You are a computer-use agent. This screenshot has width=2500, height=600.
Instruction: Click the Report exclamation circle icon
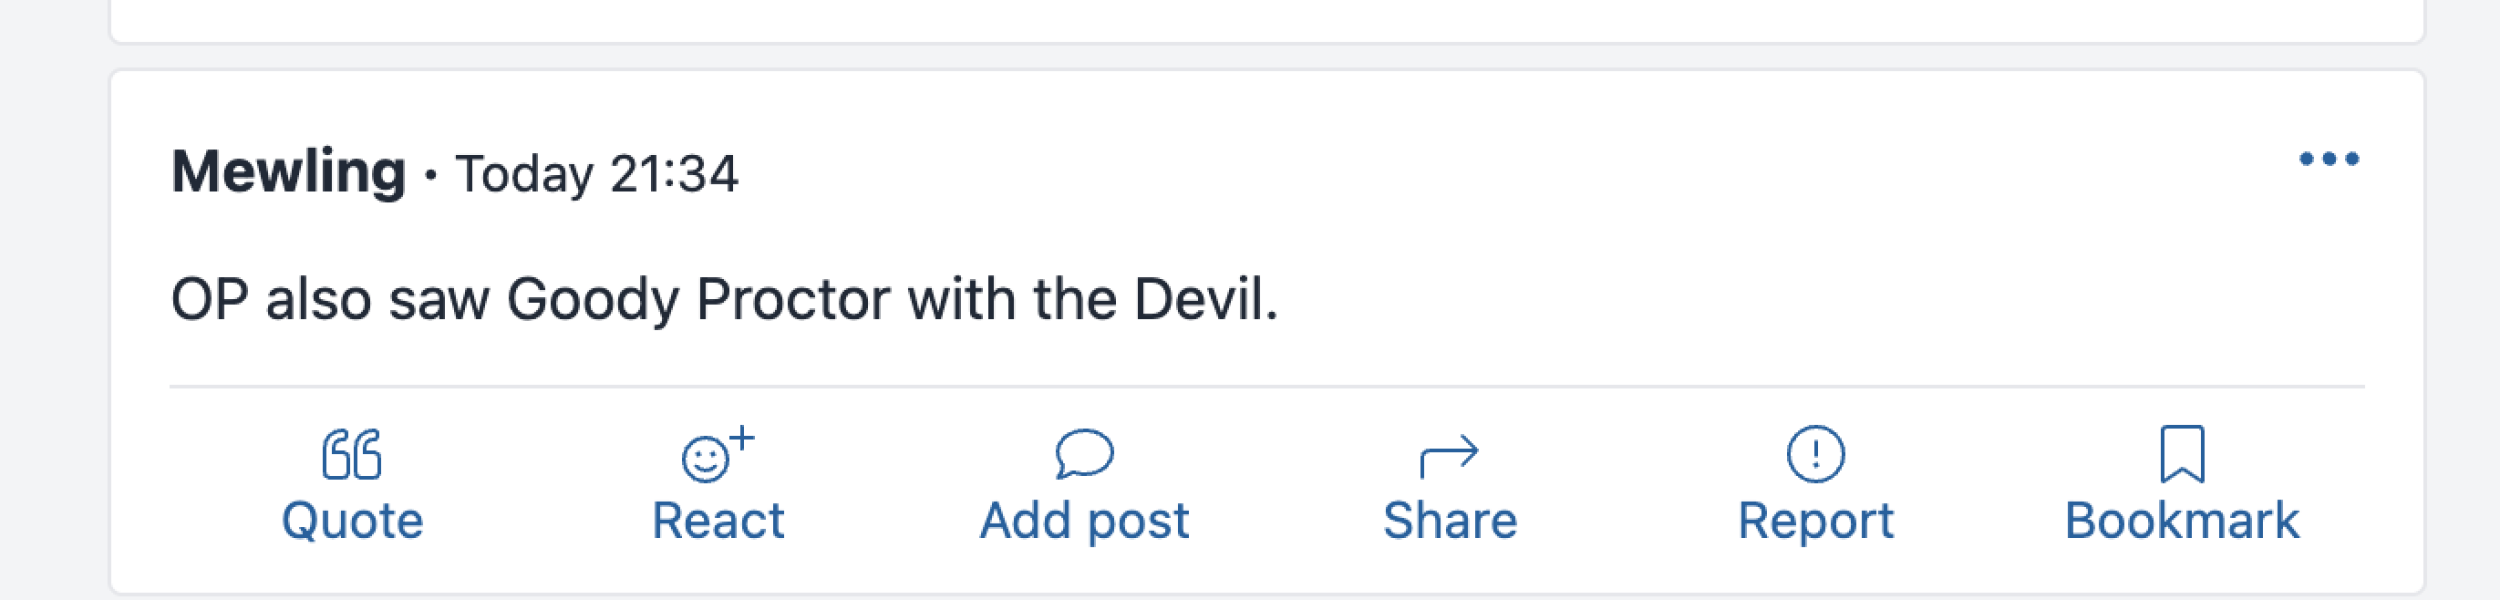click(1815, 454)
